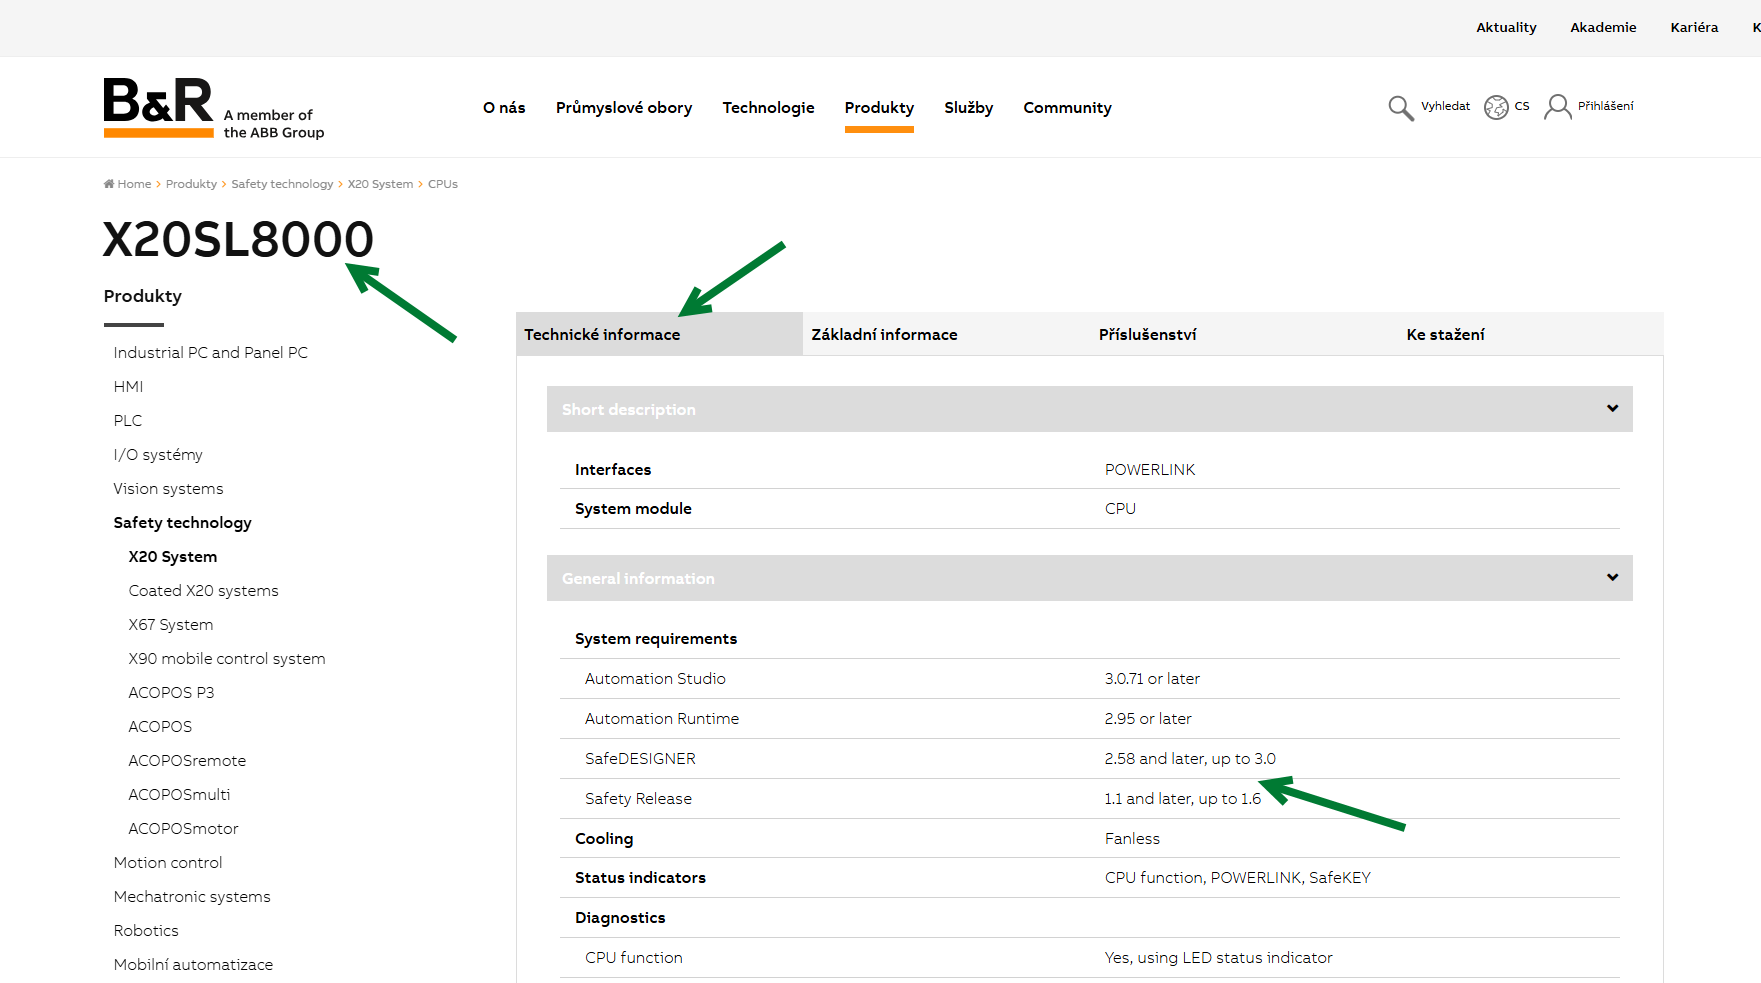Open Motion control in product list
The width and height of the screenshot is (1761, 983).
[168, 863]
